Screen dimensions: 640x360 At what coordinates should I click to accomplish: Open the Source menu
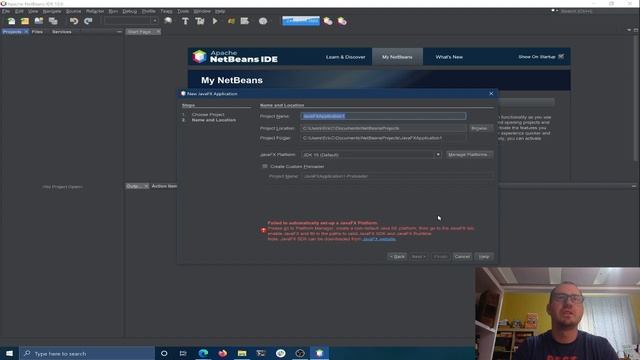[73, 11]
